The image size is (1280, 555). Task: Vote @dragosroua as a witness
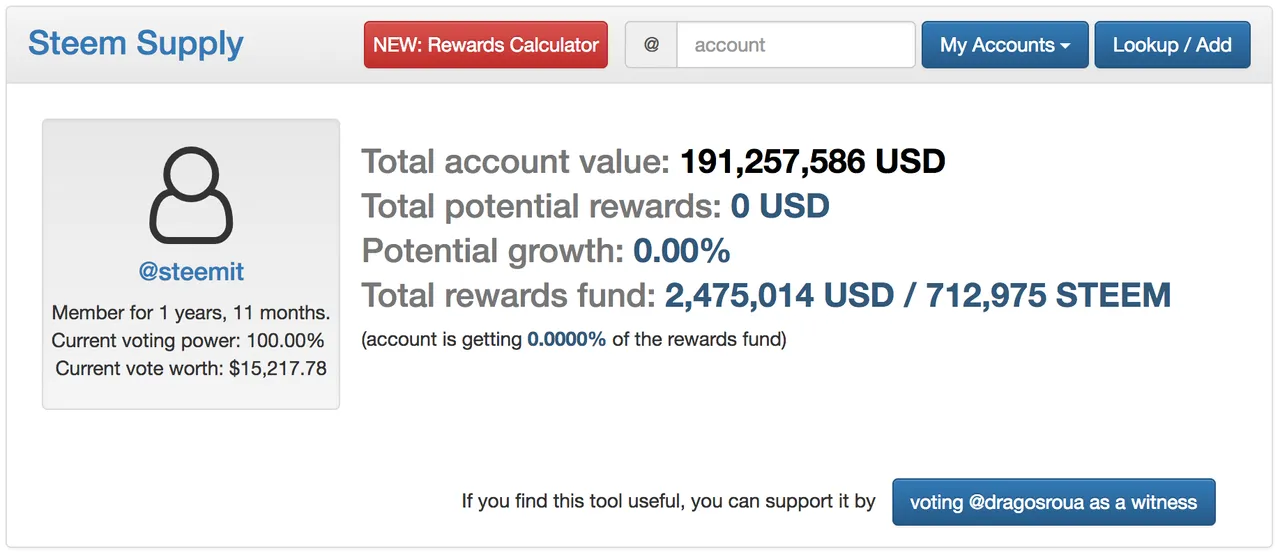coord(1053,502)
